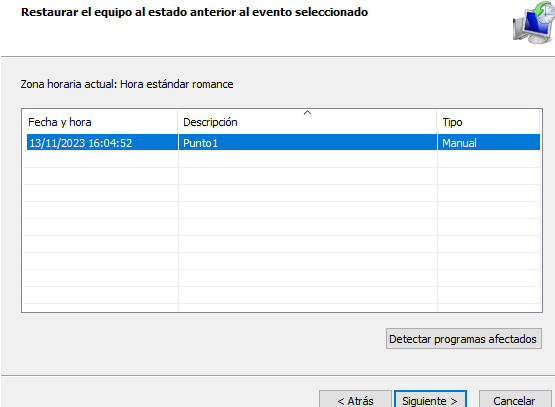Click the Zona horaria actual label

pos(127,84)
